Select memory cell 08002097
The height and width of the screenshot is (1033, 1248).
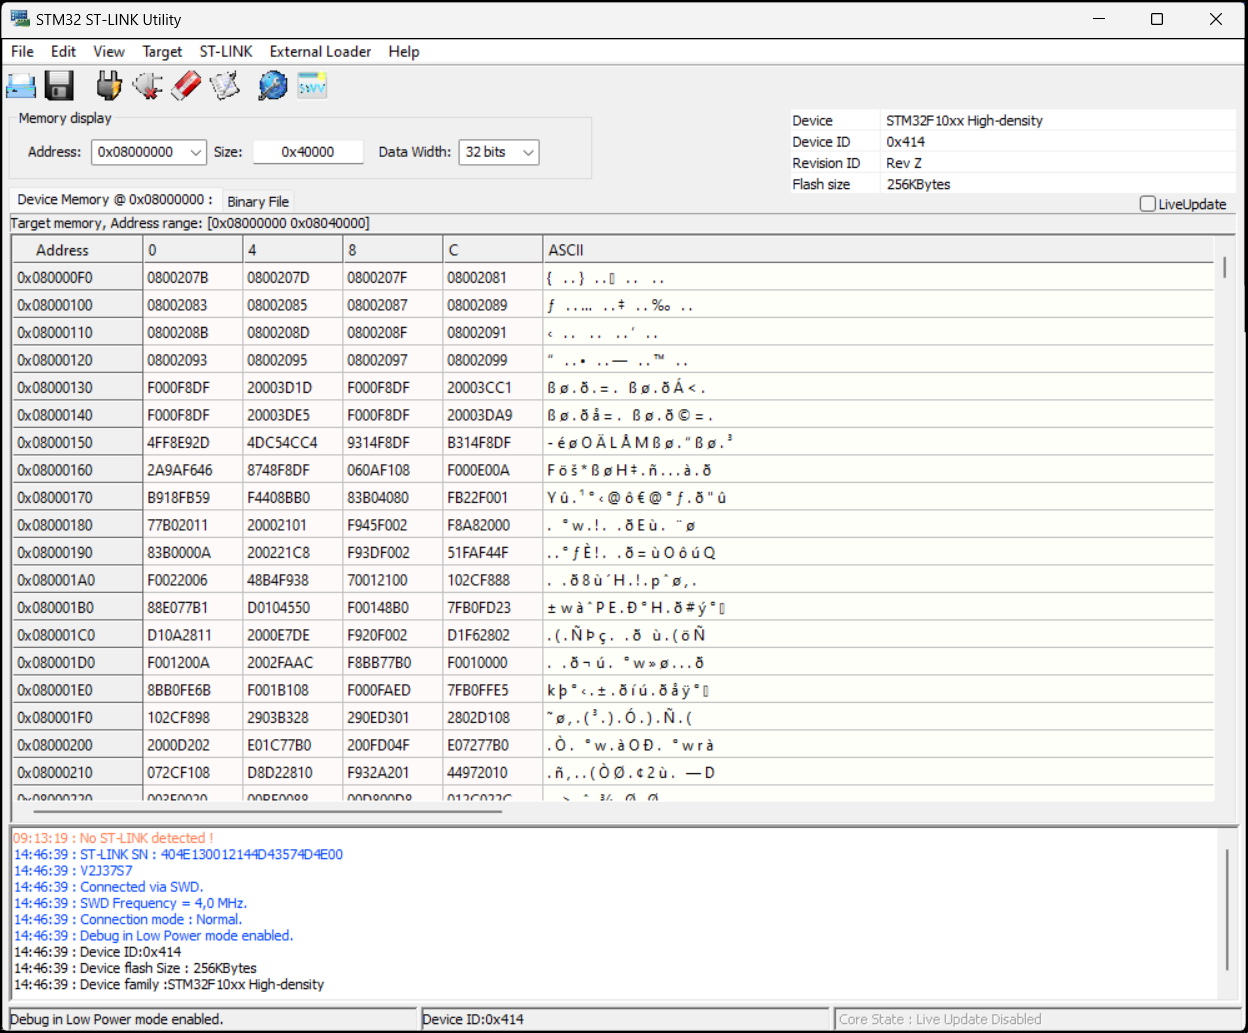pyautogui.click(x=392, y=360)
